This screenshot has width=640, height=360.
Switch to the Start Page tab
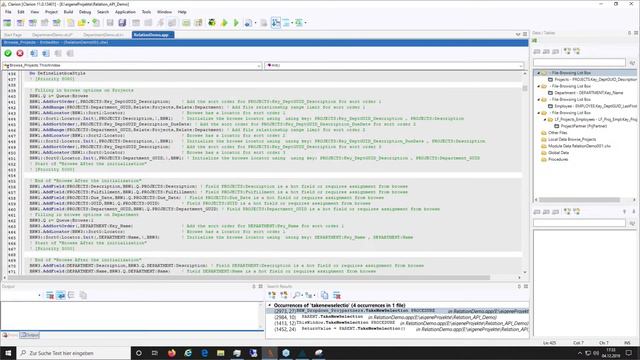coord(13,35)
